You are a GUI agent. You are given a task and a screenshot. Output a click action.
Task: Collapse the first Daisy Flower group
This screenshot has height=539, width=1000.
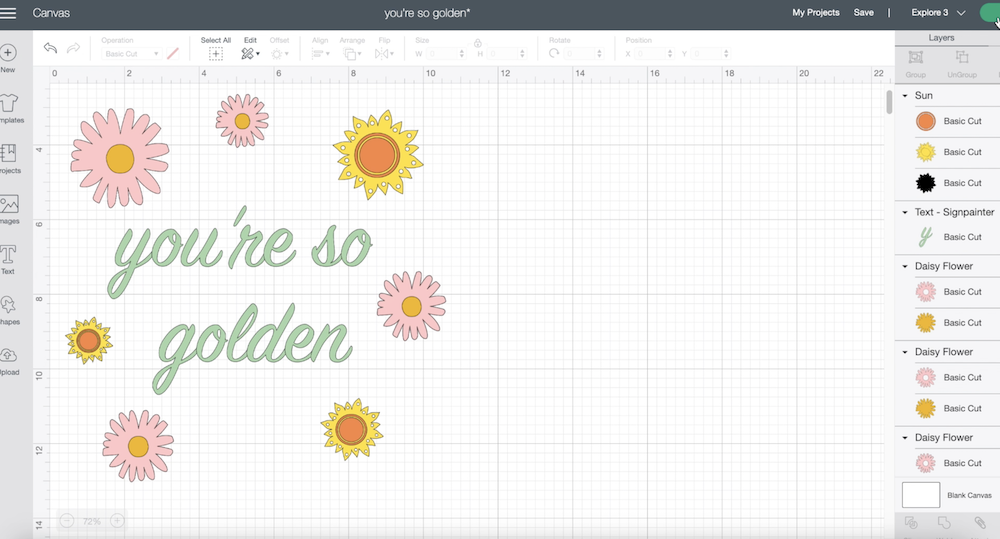(x=905, y=267)
